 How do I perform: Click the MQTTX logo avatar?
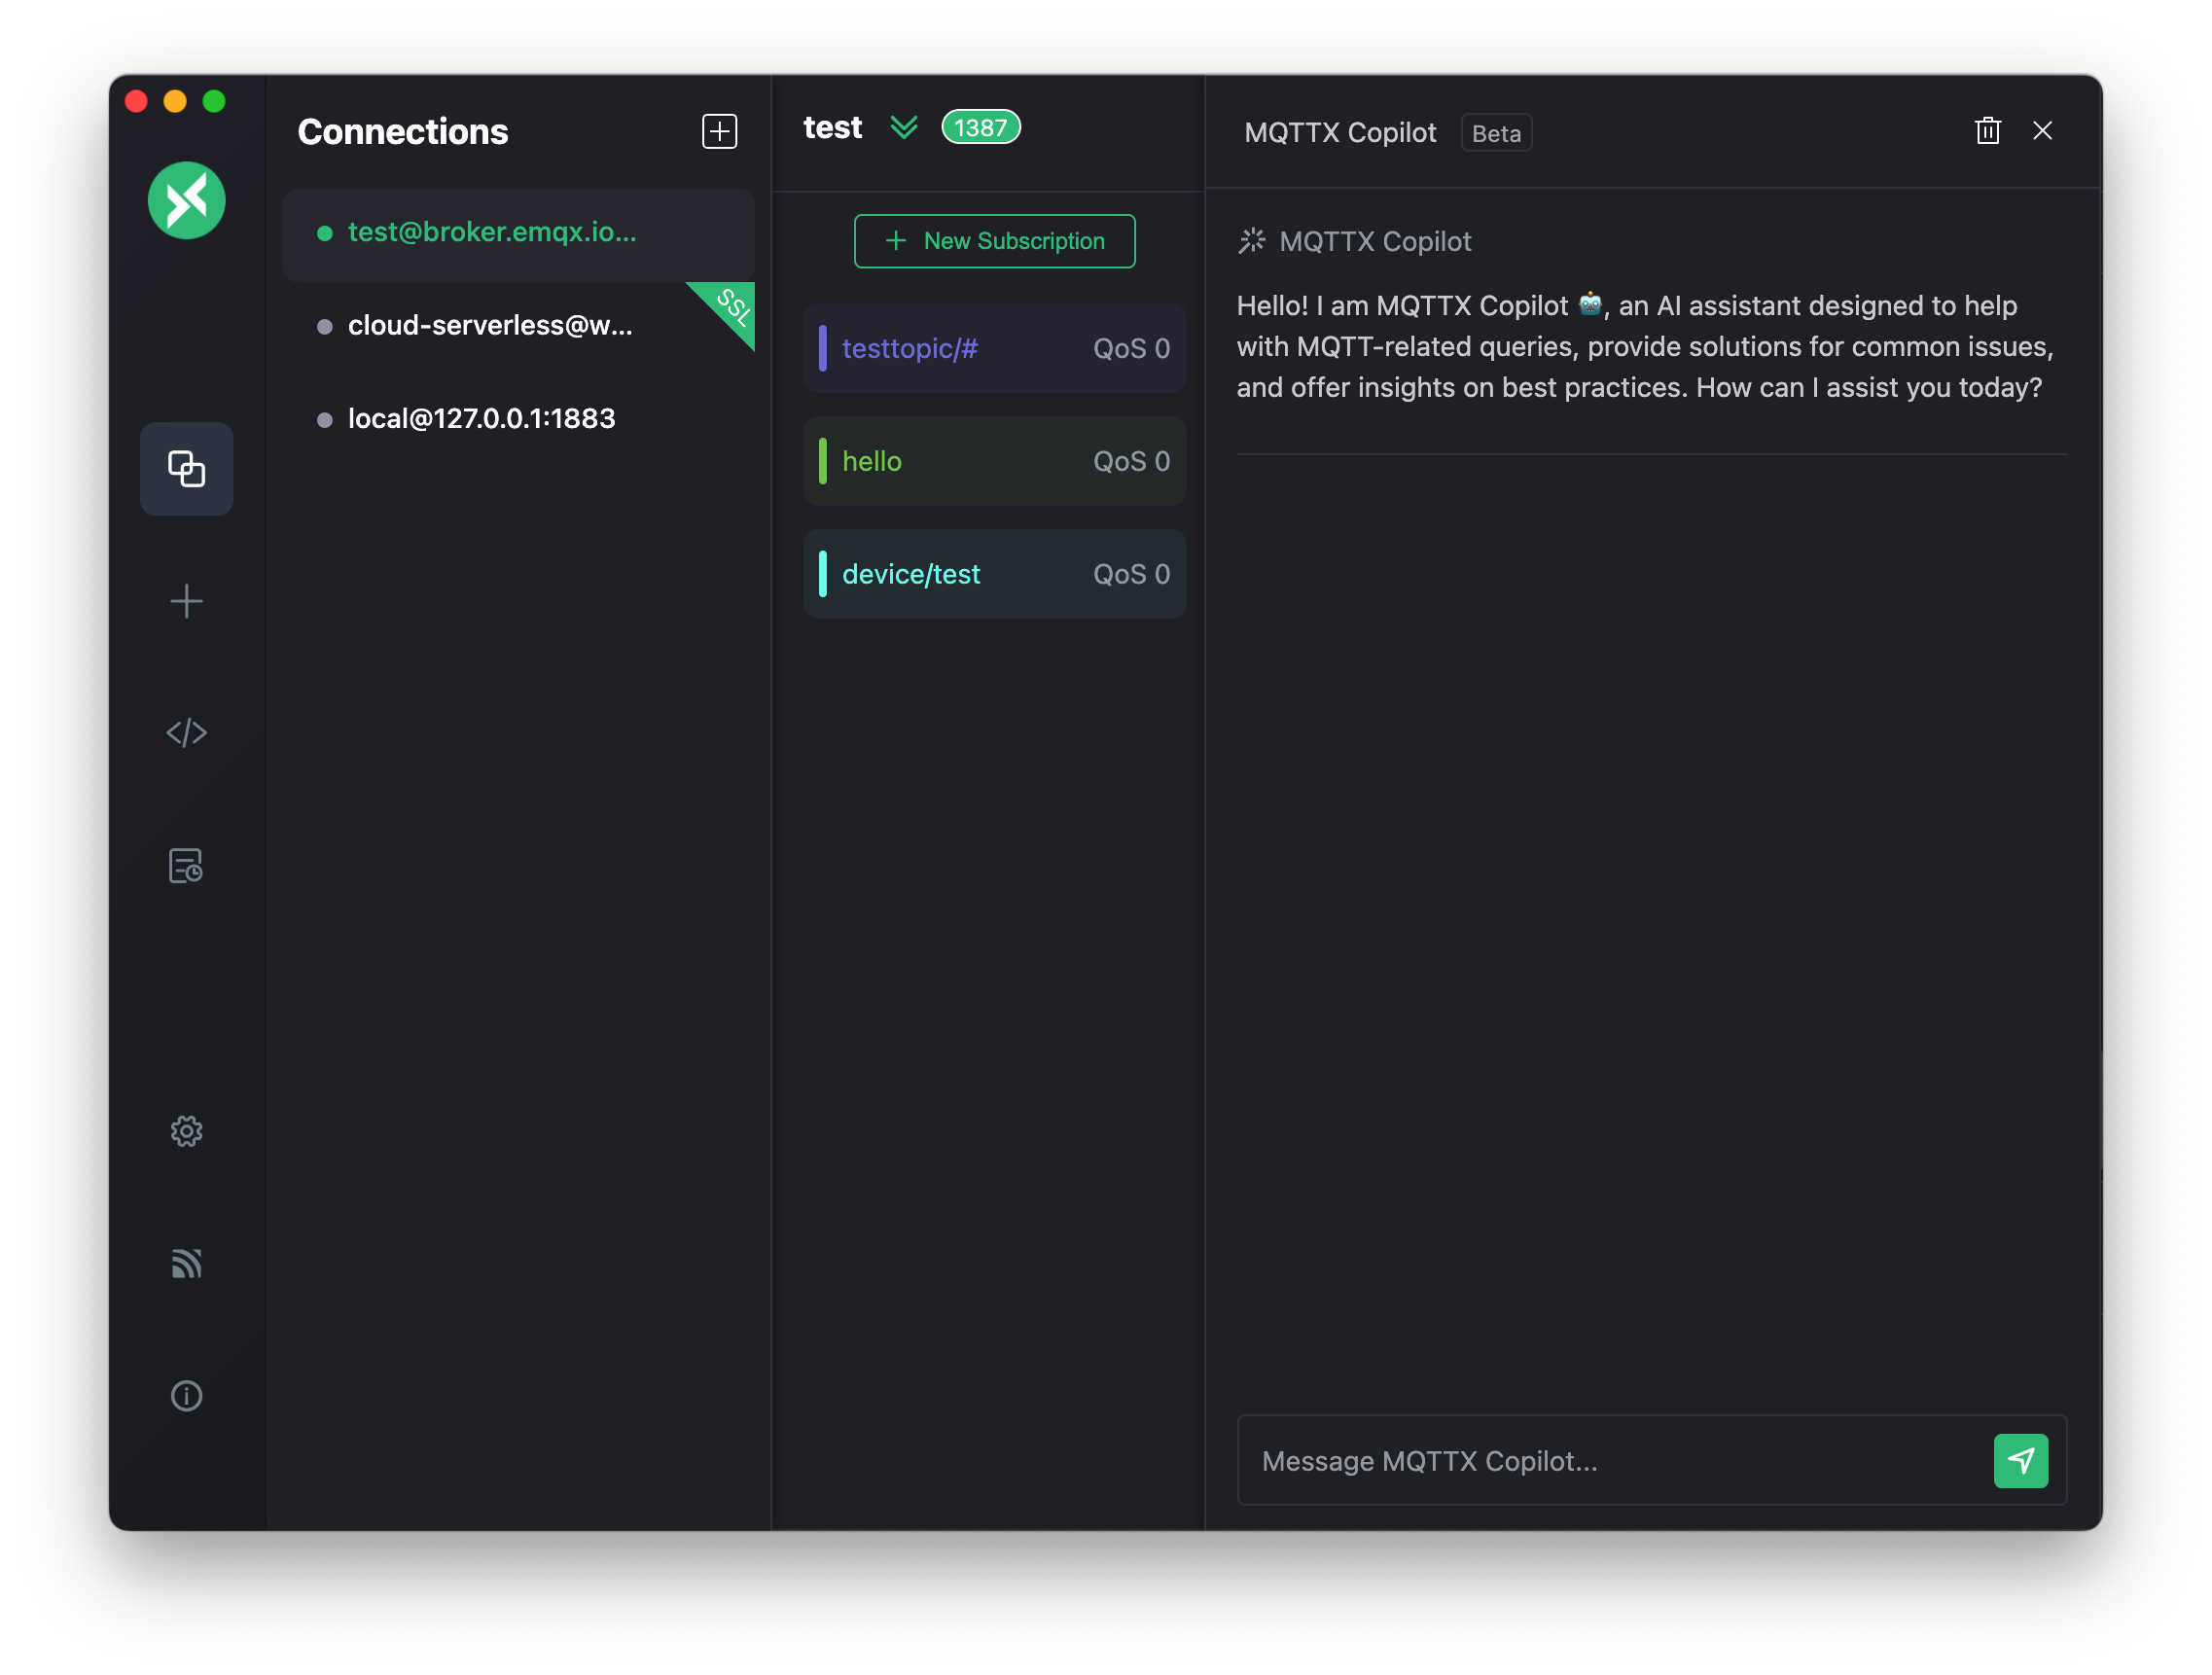(186, 201)
